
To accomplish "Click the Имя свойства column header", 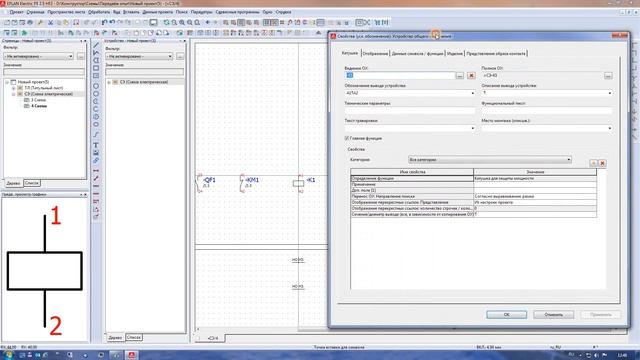I will 412,172.
